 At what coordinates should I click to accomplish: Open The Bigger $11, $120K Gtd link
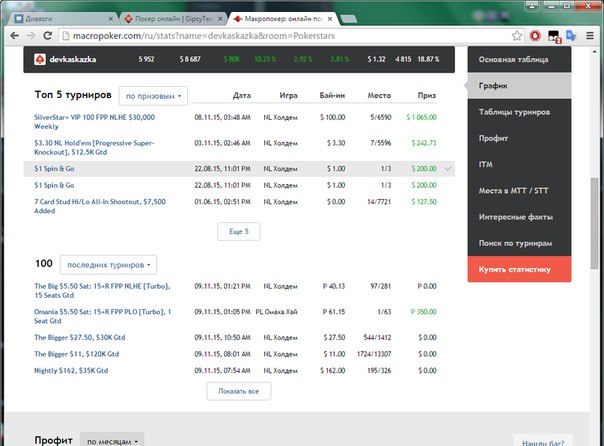pyautogui.click(x=77, y=354)
